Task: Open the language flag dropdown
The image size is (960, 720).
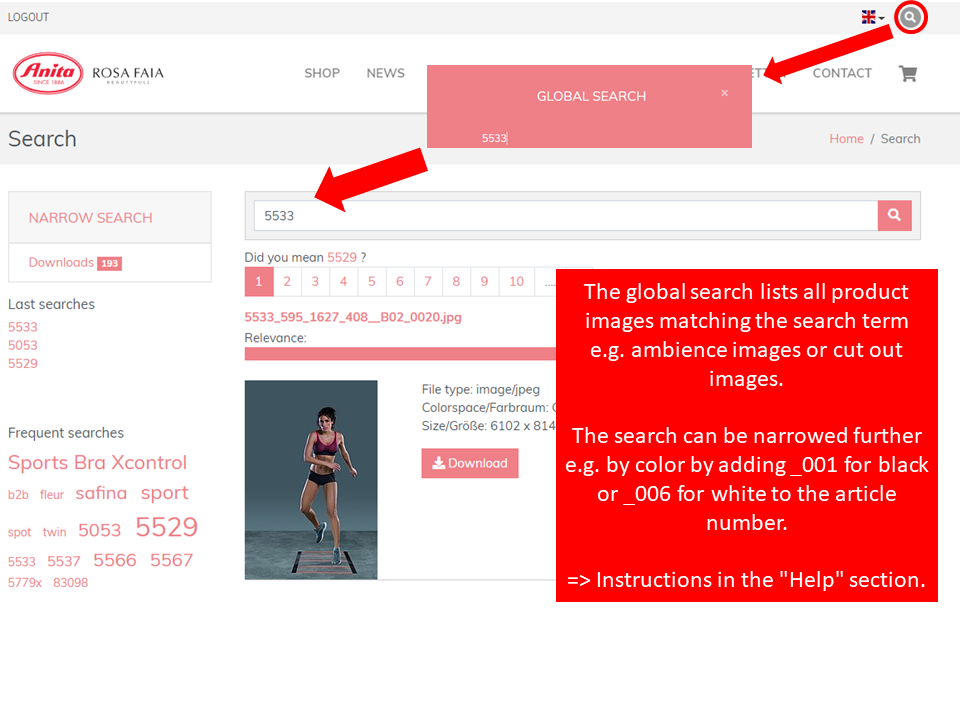Action: pos(872,17)
